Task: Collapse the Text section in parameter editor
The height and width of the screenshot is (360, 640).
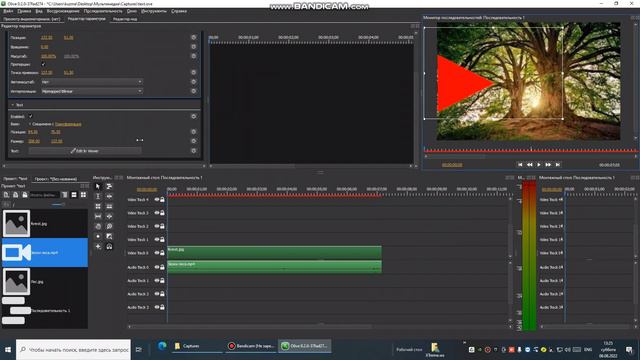Action: (13, 105)
